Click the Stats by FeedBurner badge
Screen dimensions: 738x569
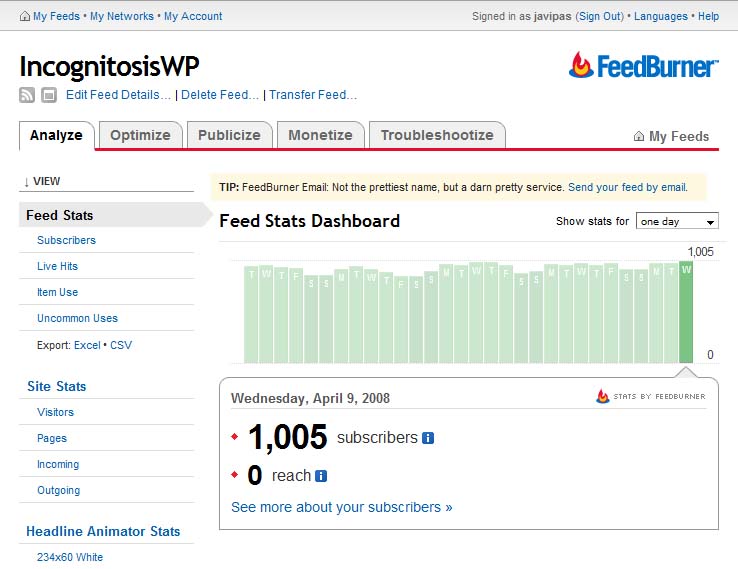651,396
